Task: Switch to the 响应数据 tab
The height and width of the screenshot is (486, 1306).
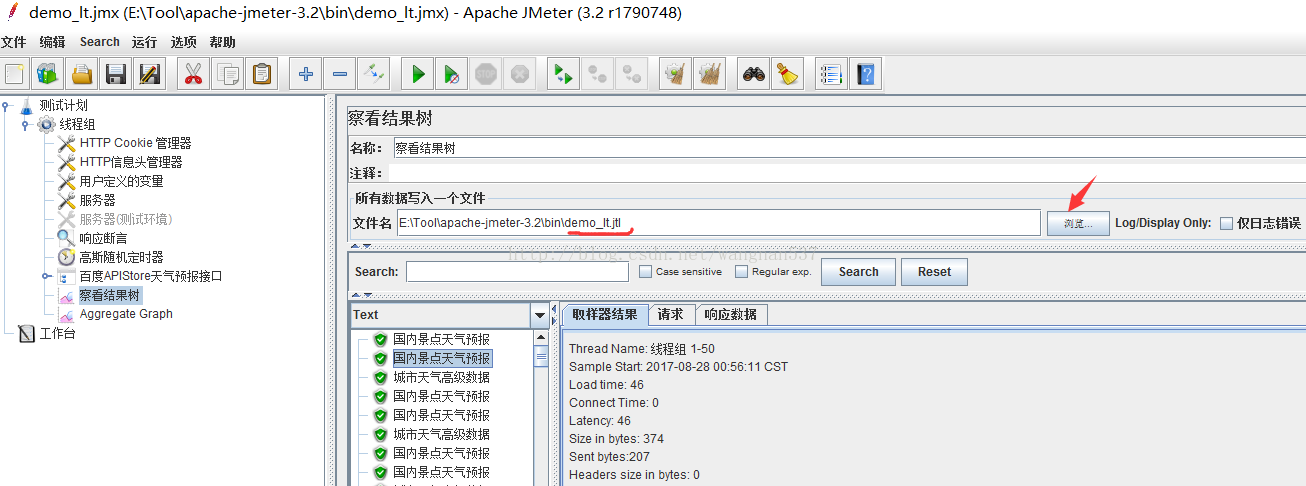Action: click(731, 314)
